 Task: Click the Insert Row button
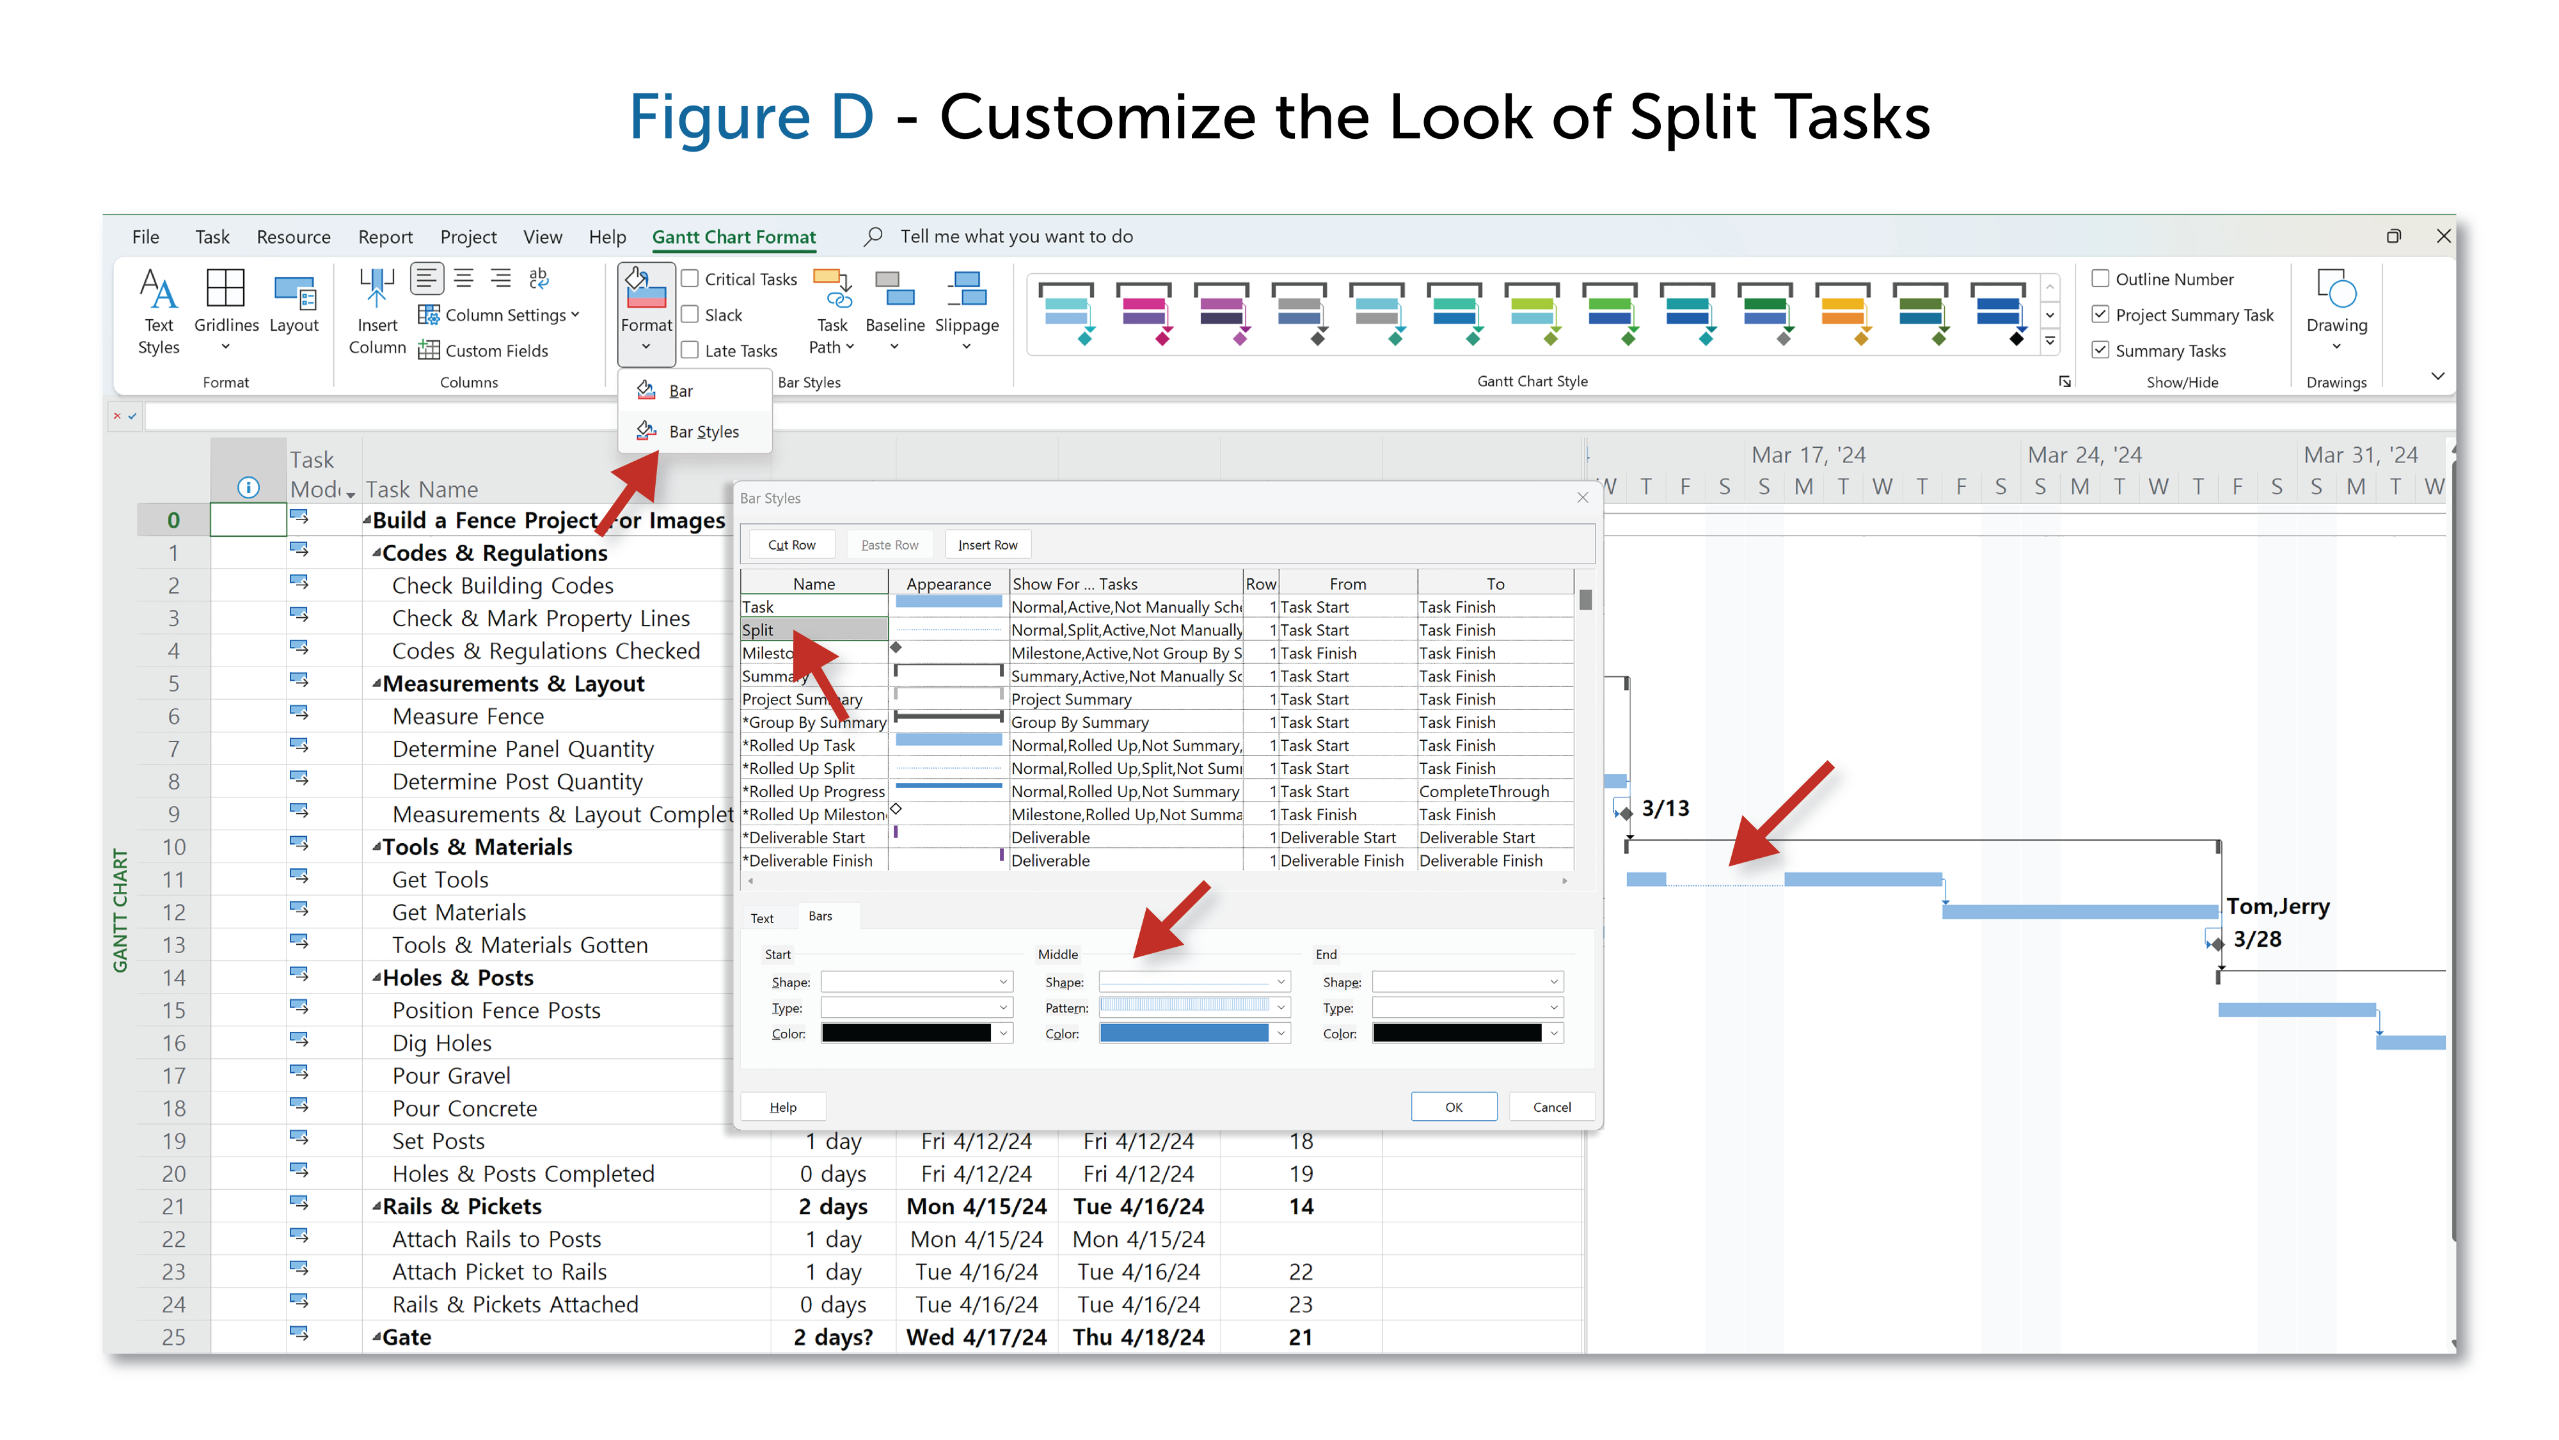[x=987, y=545]
